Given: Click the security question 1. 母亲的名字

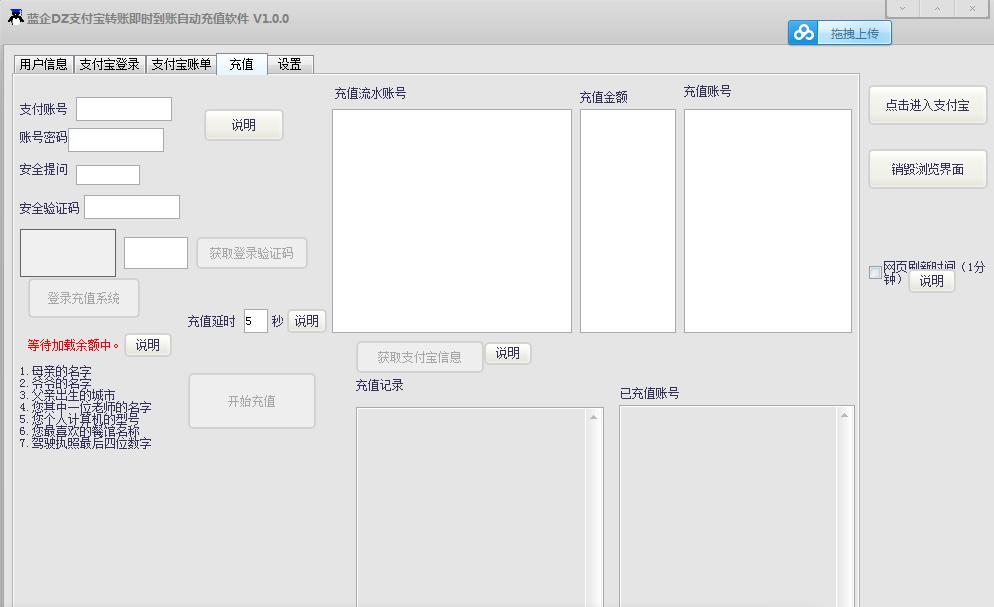Looking at the screenshot, I should 55,371.
